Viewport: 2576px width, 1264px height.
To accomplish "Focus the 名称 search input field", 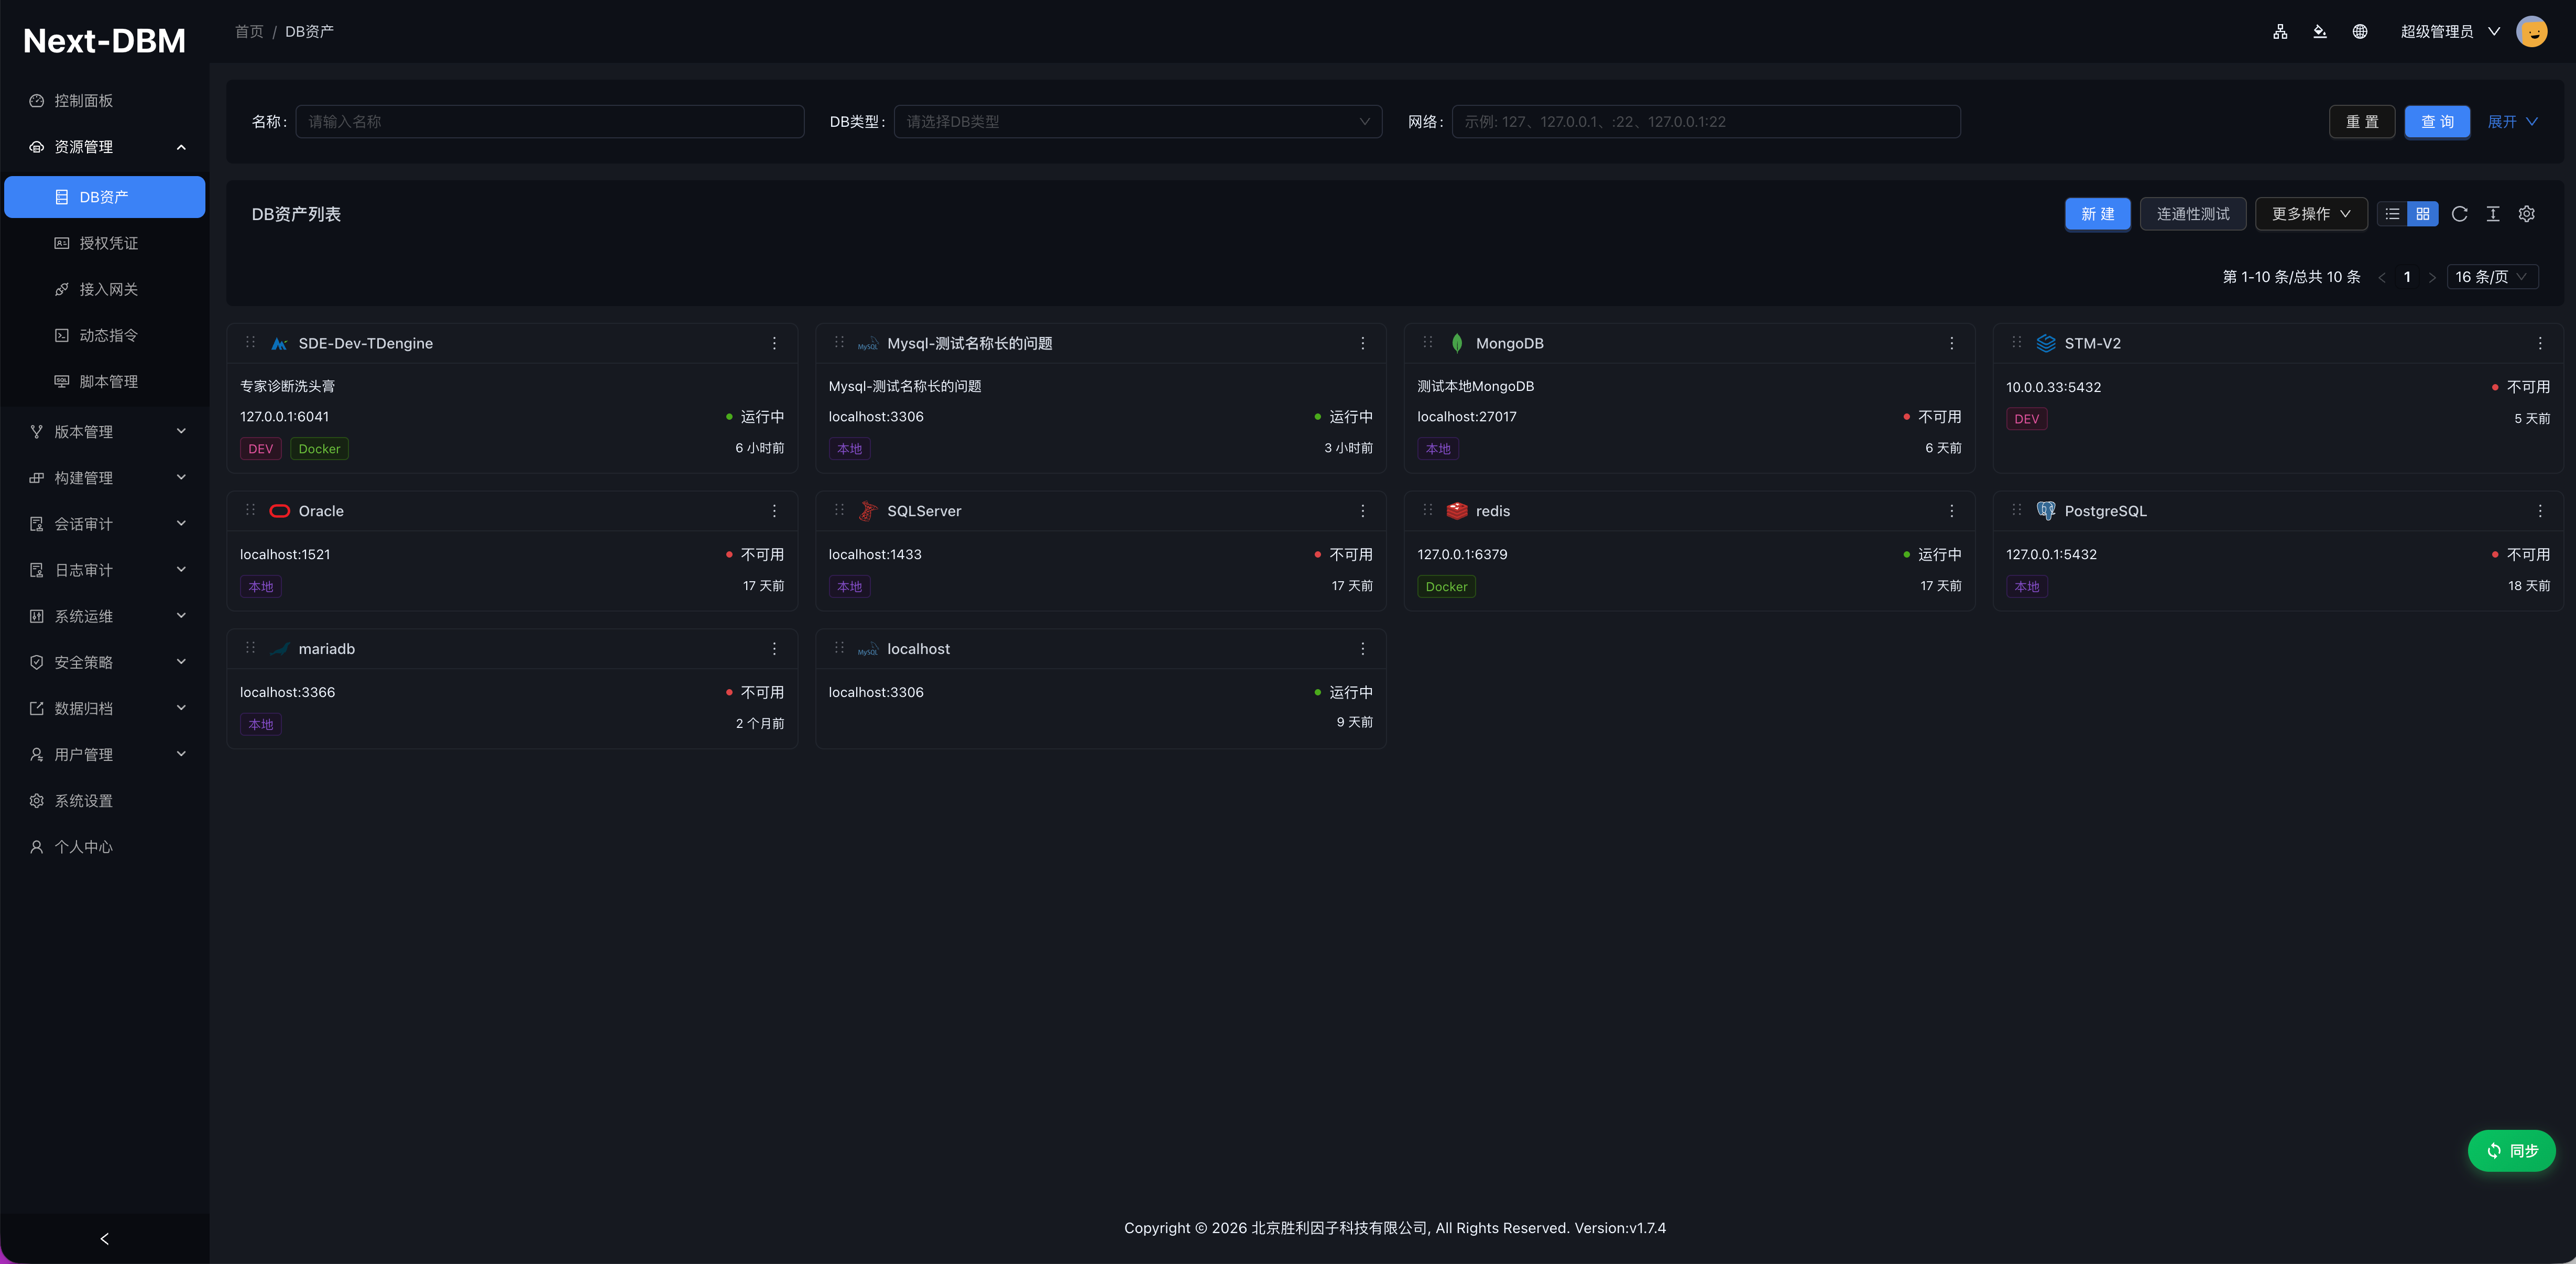I will (549, 122).
